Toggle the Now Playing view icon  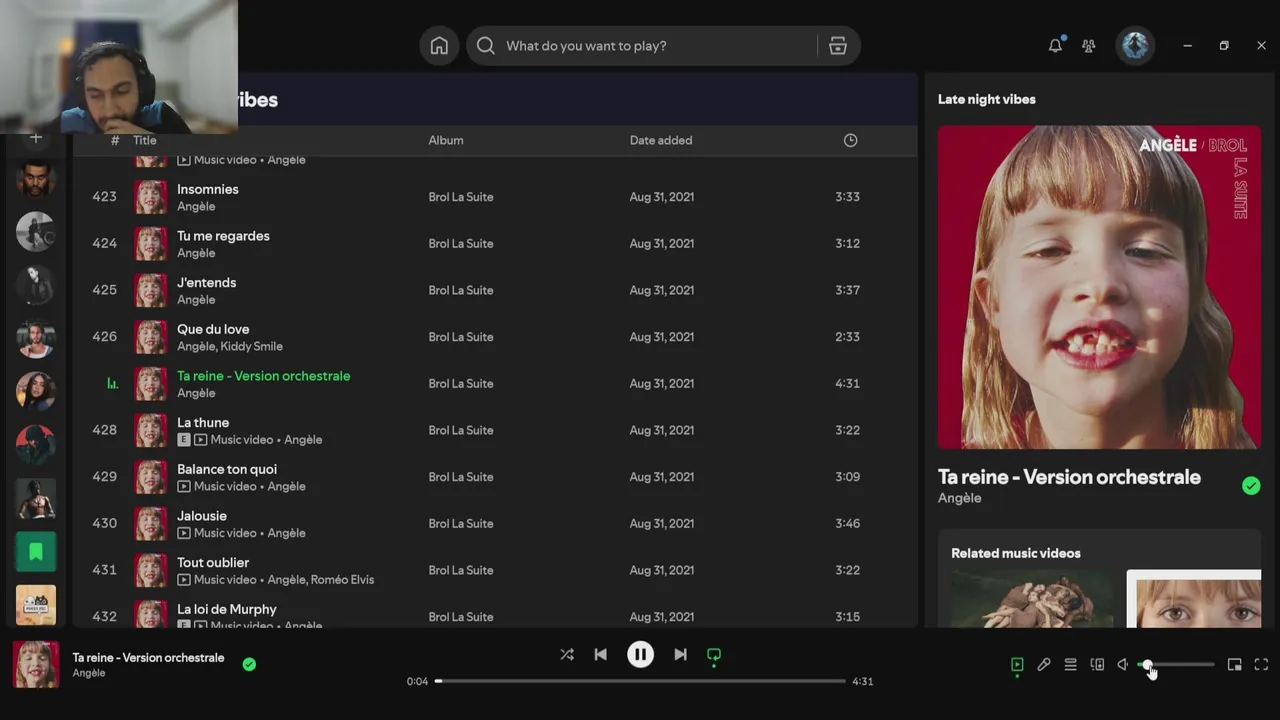1017,665
